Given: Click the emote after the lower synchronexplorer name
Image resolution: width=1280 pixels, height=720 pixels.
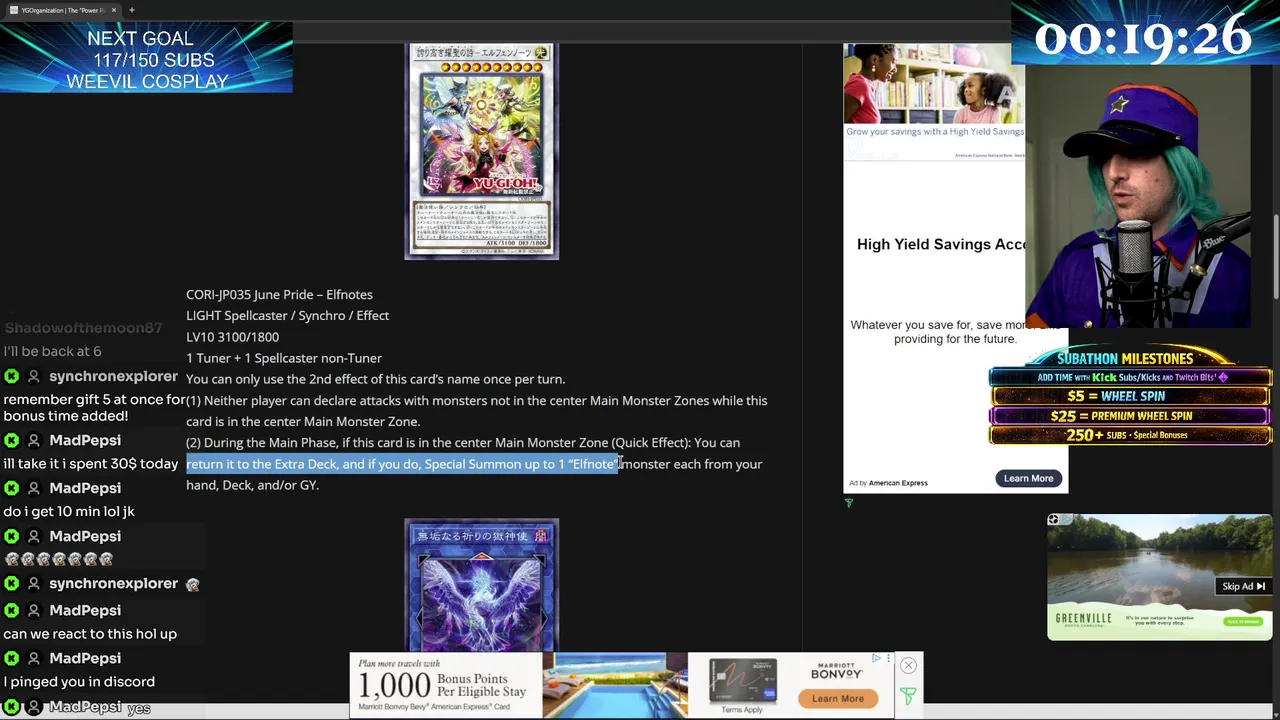Looking at the screenshot, I should (x=193, y=584).
